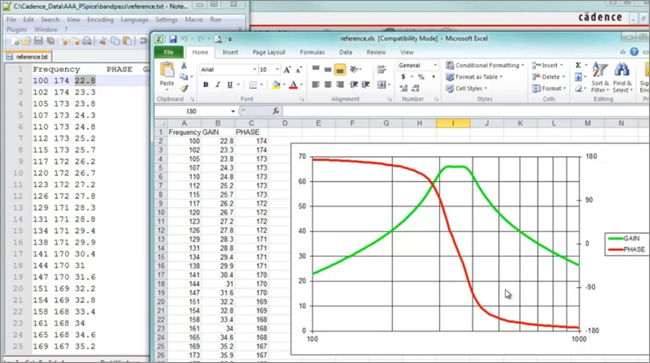The height and width of the screenshot is (363, 650).
Task: Click the Cell Styles button
Action: [x=467, y=88]
